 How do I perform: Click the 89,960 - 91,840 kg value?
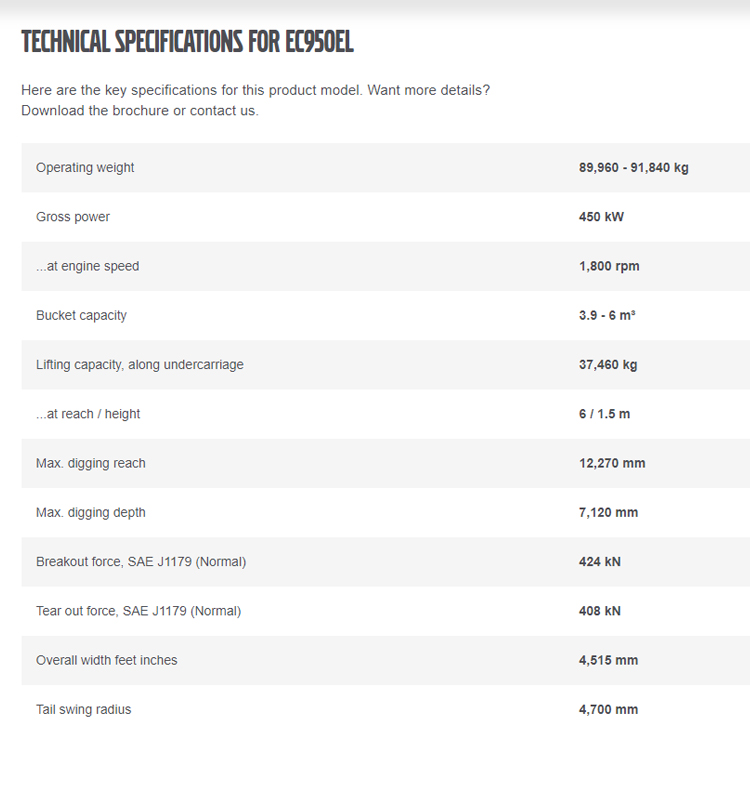tap(633, 168)
